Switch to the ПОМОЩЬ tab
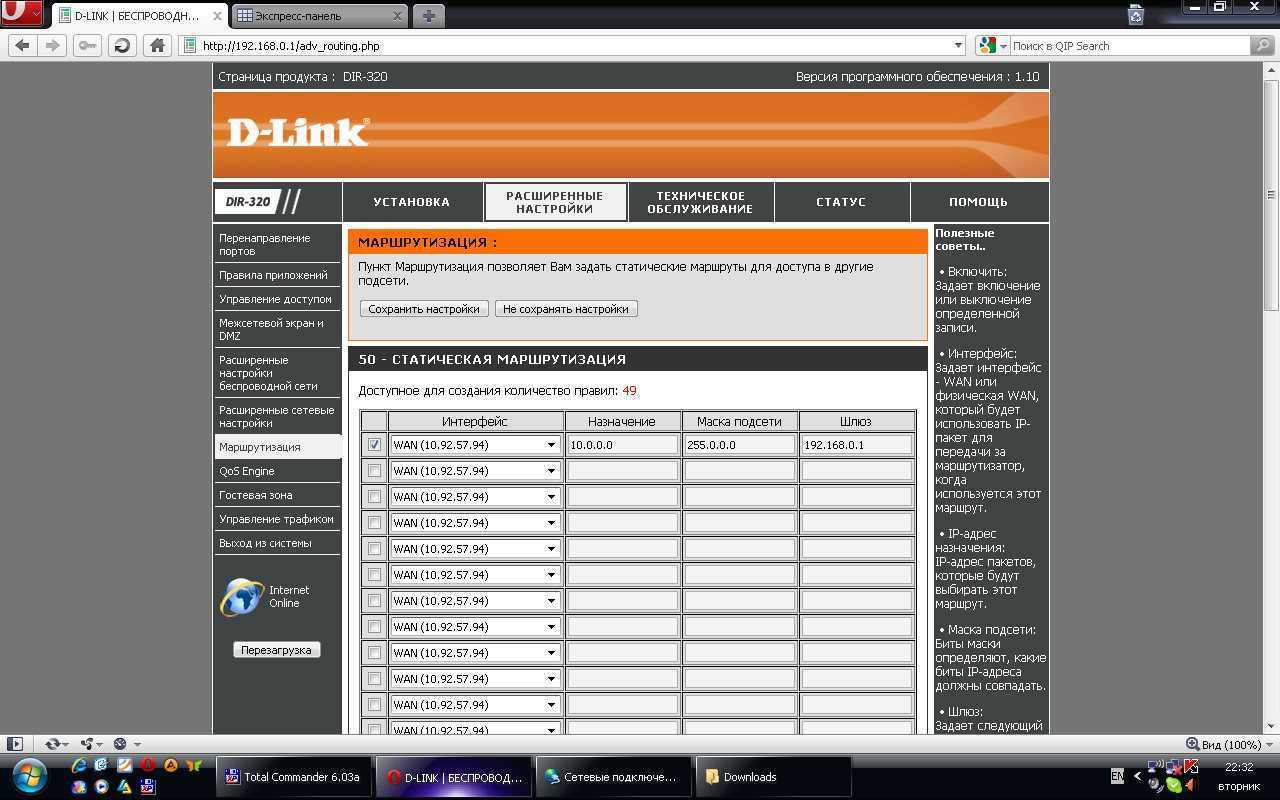 coord(978,202)
